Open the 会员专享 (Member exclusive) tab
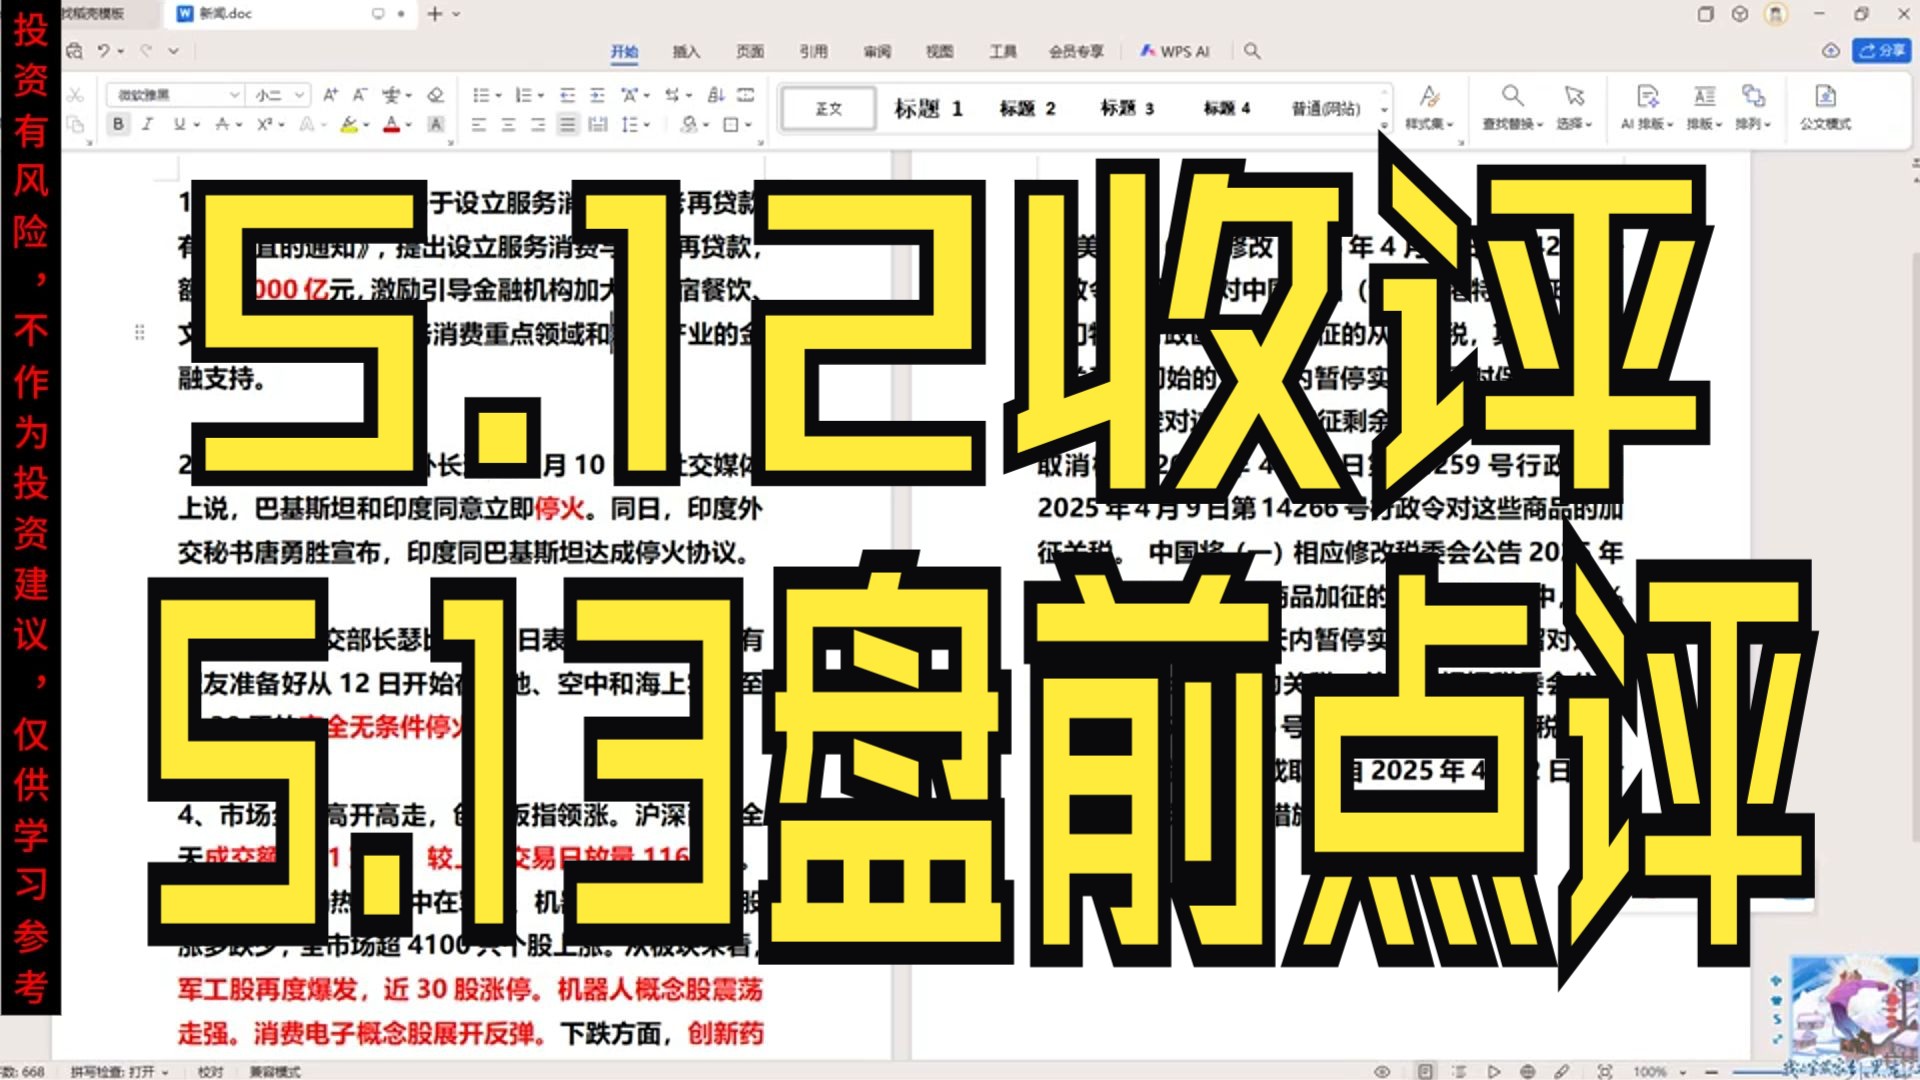The image size is (1920, 1080). coord(1076,52)
